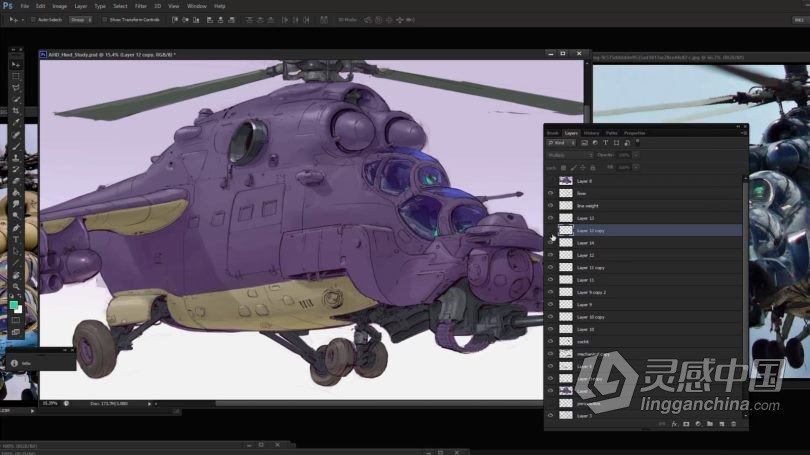Select Layer 8 thumbnail
The image size is (810, 455).
coord(566,181)
